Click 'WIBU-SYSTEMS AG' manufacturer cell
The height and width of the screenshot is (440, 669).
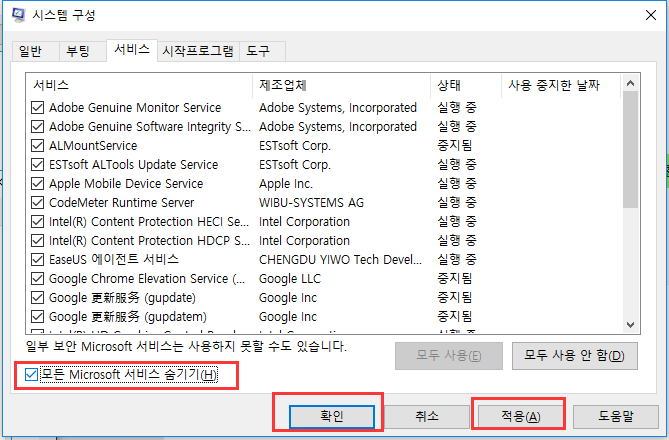click(x=311, y=203)
